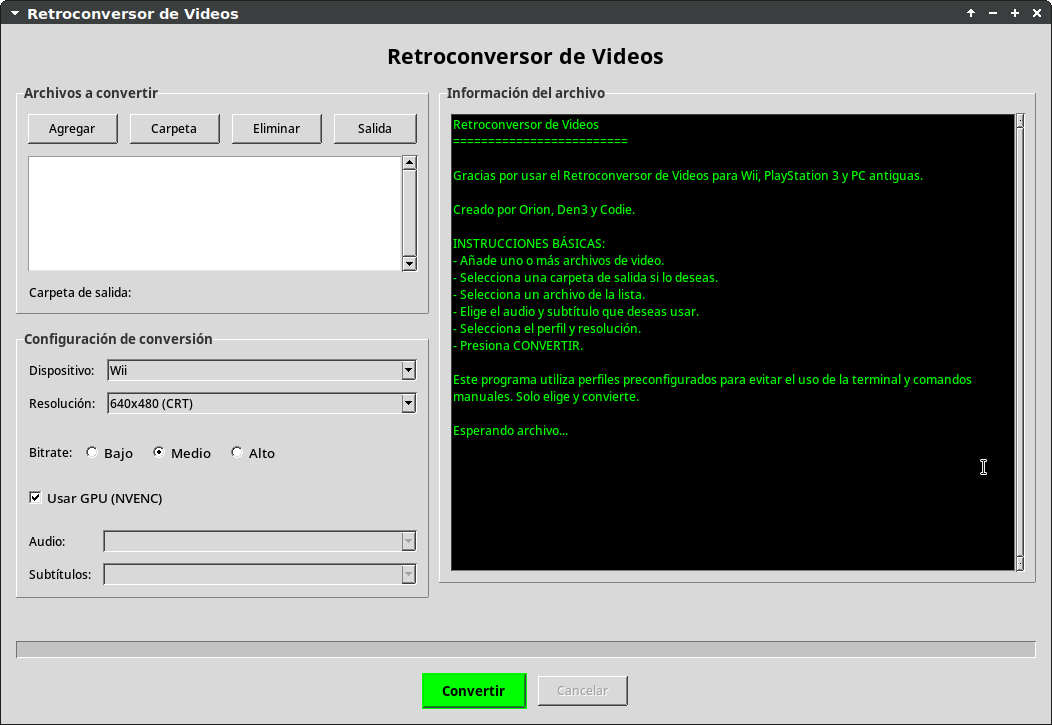Open the Resolución dropdown list

[x=408, y=404]
